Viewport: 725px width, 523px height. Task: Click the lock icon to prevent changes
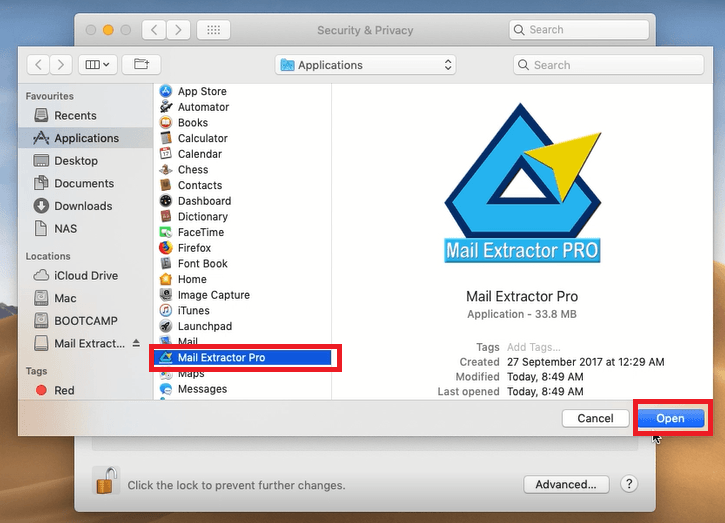click(106, 481)
